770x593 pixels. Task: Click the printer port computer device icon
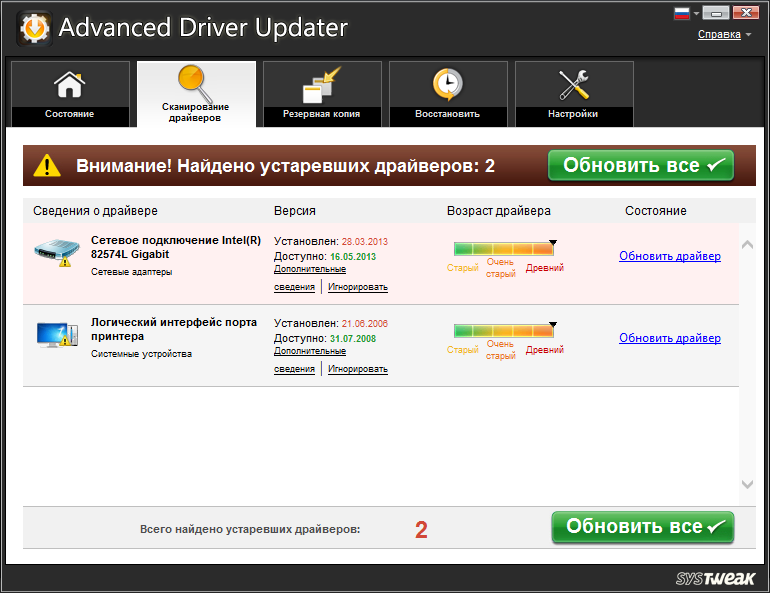point(57,334)
